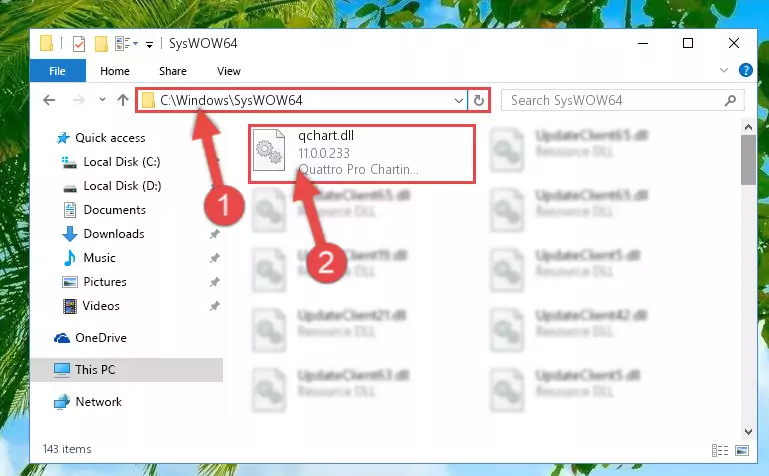Click the Documents icon in sidebar
The height and width of the screenshot is (476, 769).
coord(70,210)
